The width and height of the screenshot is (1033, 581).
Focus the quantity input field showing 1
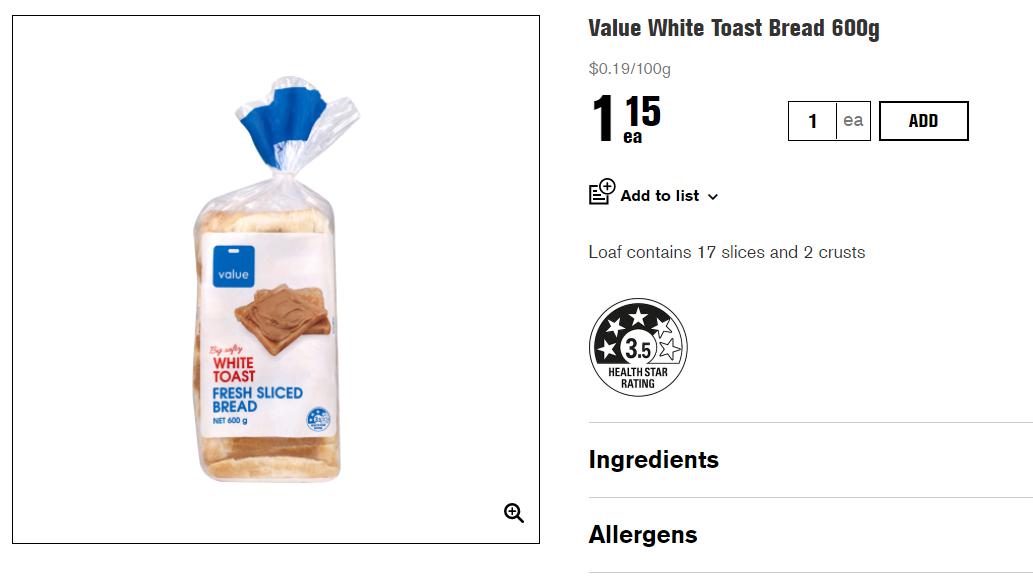pos(812,121)
